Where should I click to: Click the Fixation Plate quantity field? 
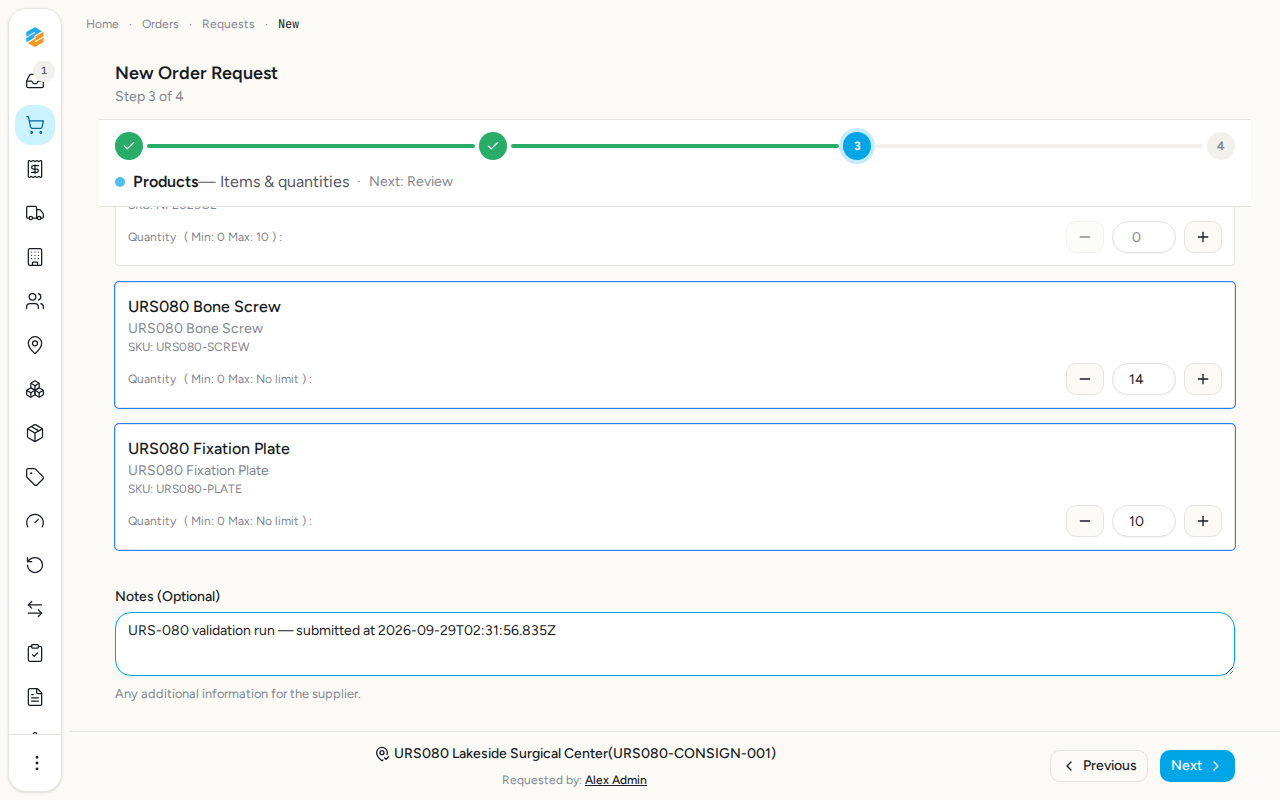point(1144,521)
